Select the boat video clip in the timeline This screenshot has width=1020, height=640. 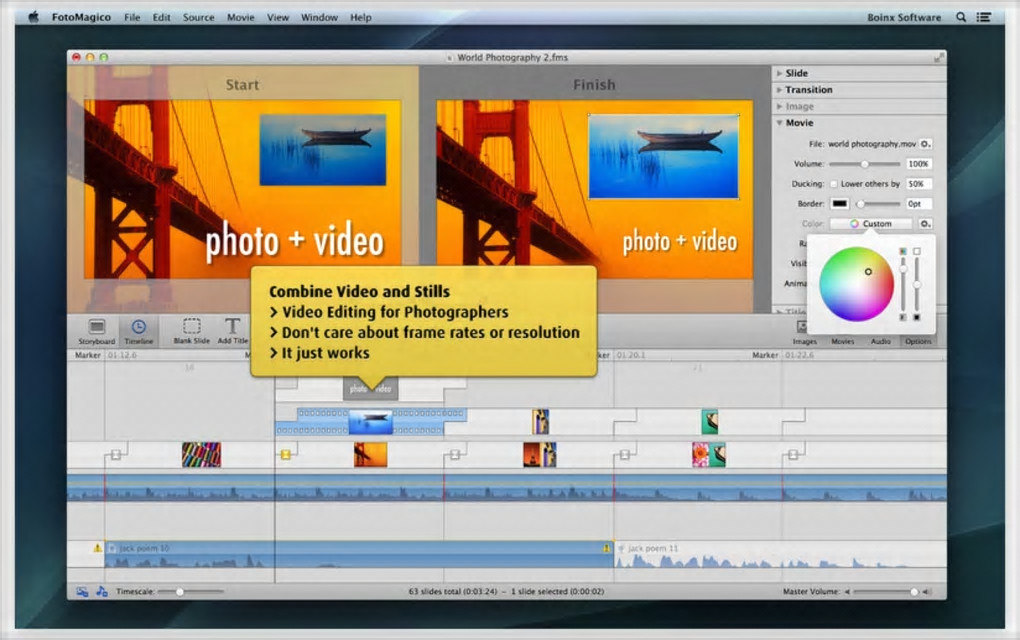tap(370, 422)
